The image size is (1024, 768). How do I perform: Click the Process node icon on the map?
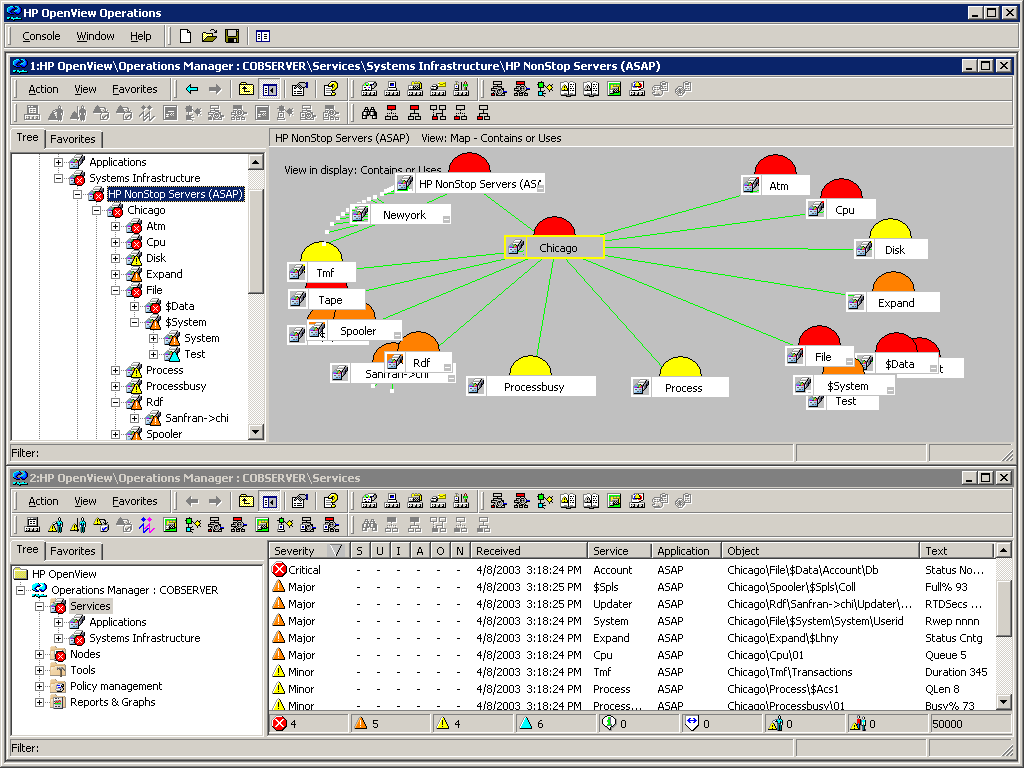[641, 387]
